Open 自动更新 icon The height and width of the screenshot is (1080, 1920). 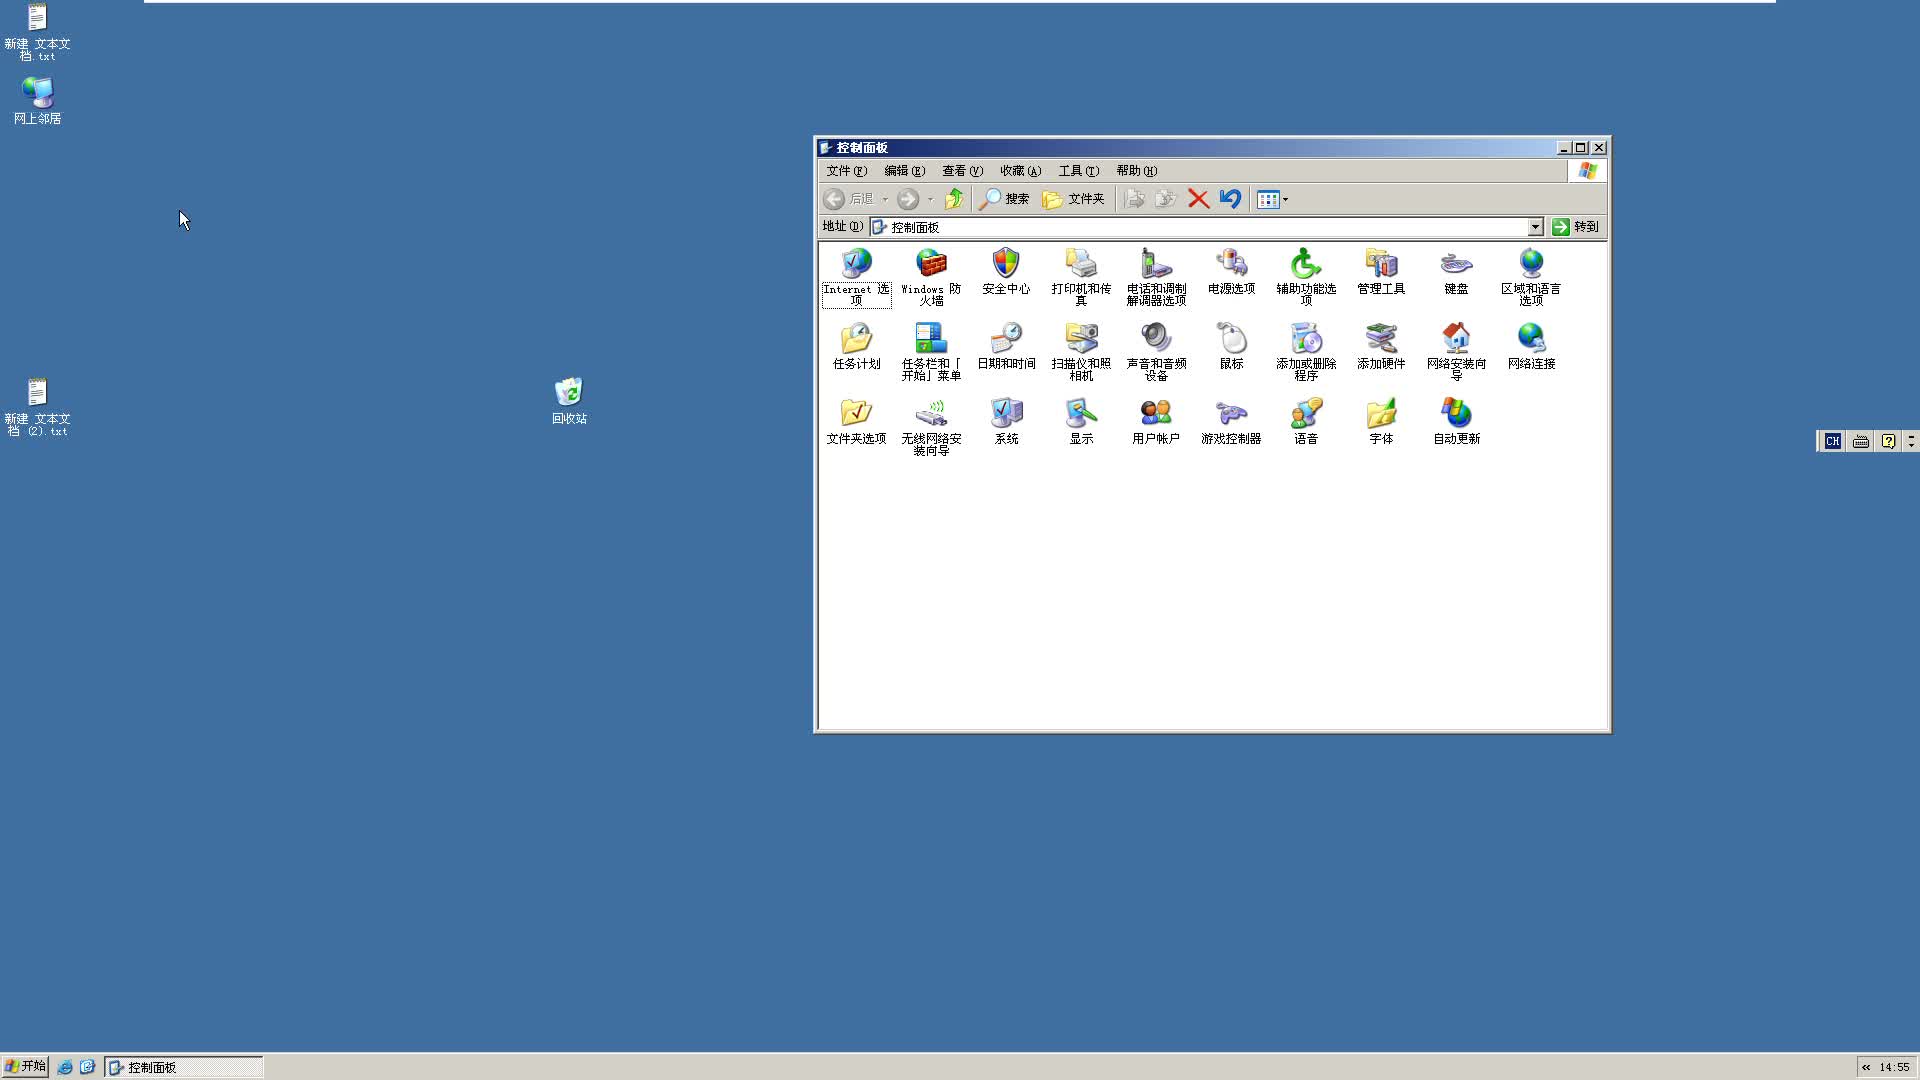pos(1456,421)
